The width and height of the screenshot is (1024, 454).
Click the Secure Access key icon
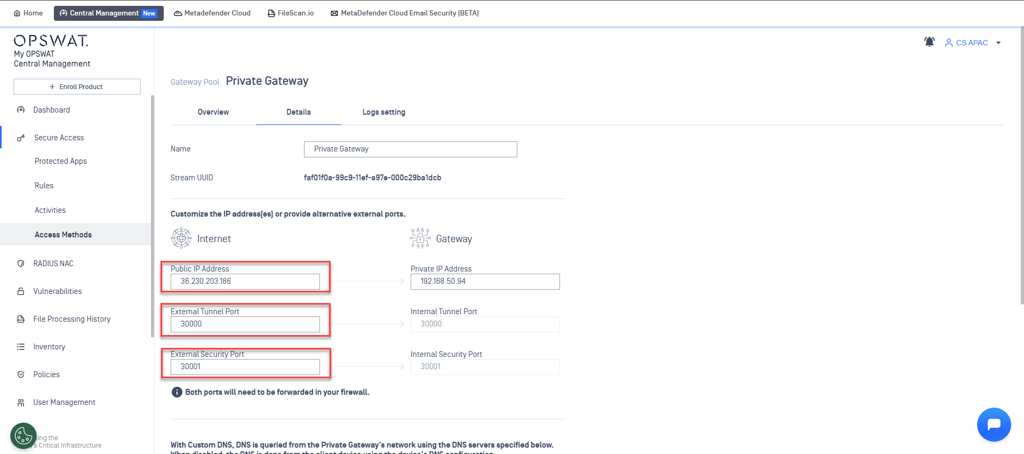tap(20, 138)
